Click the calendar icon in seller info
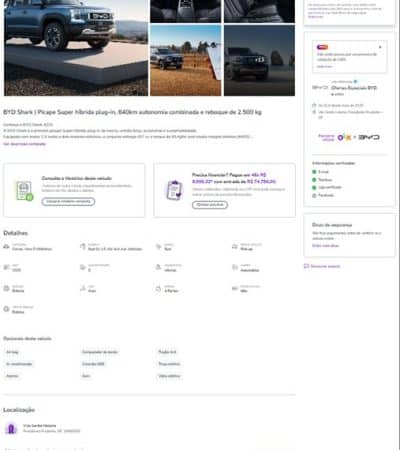The width and height of the screenshot is (400, 450). pos(314,105)
